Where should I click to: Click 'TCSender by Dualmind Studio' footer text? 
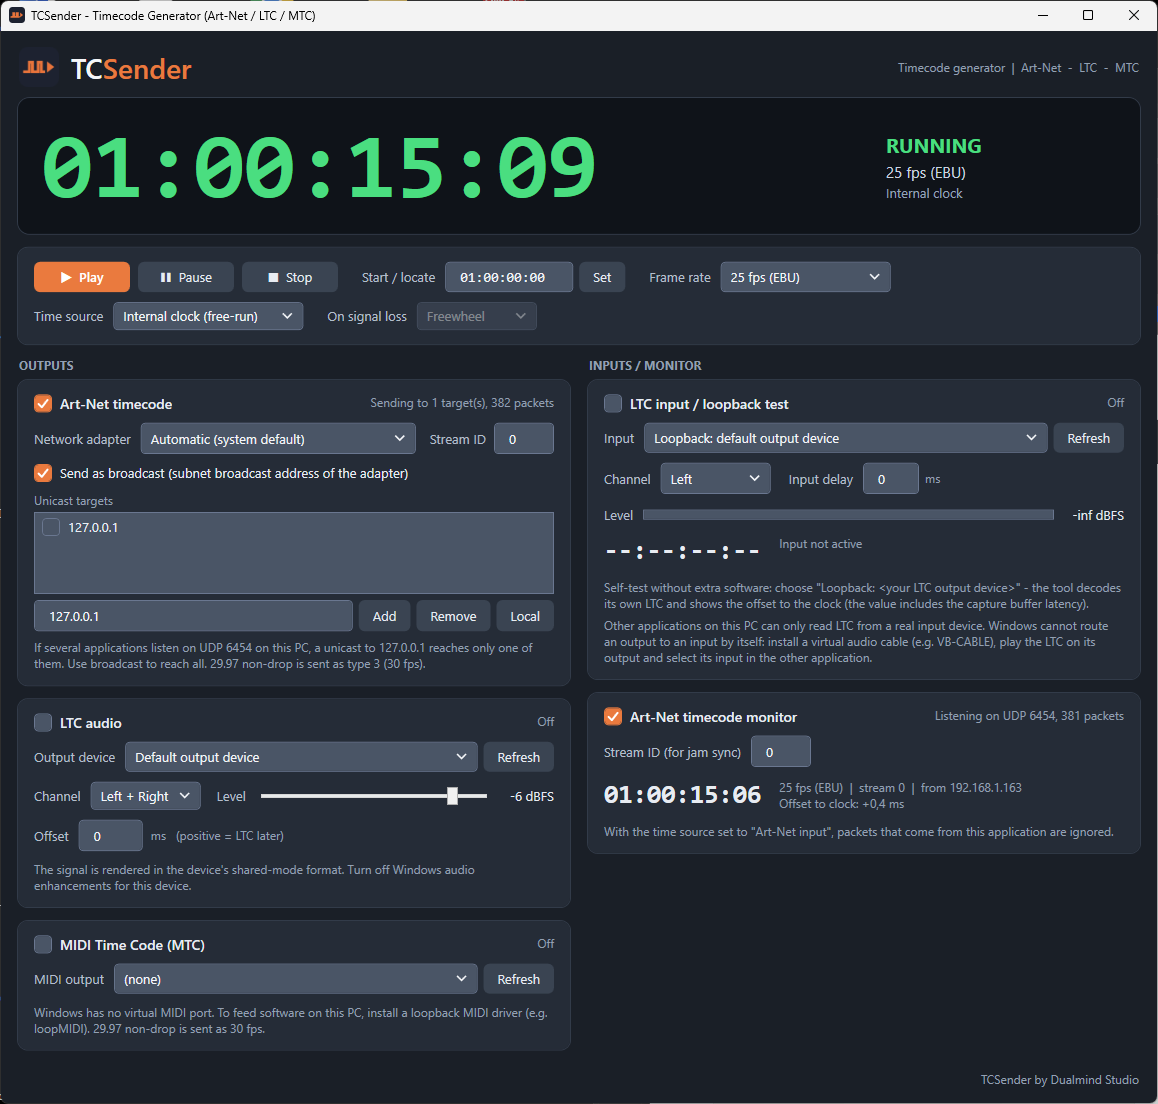[1059, 1080]
